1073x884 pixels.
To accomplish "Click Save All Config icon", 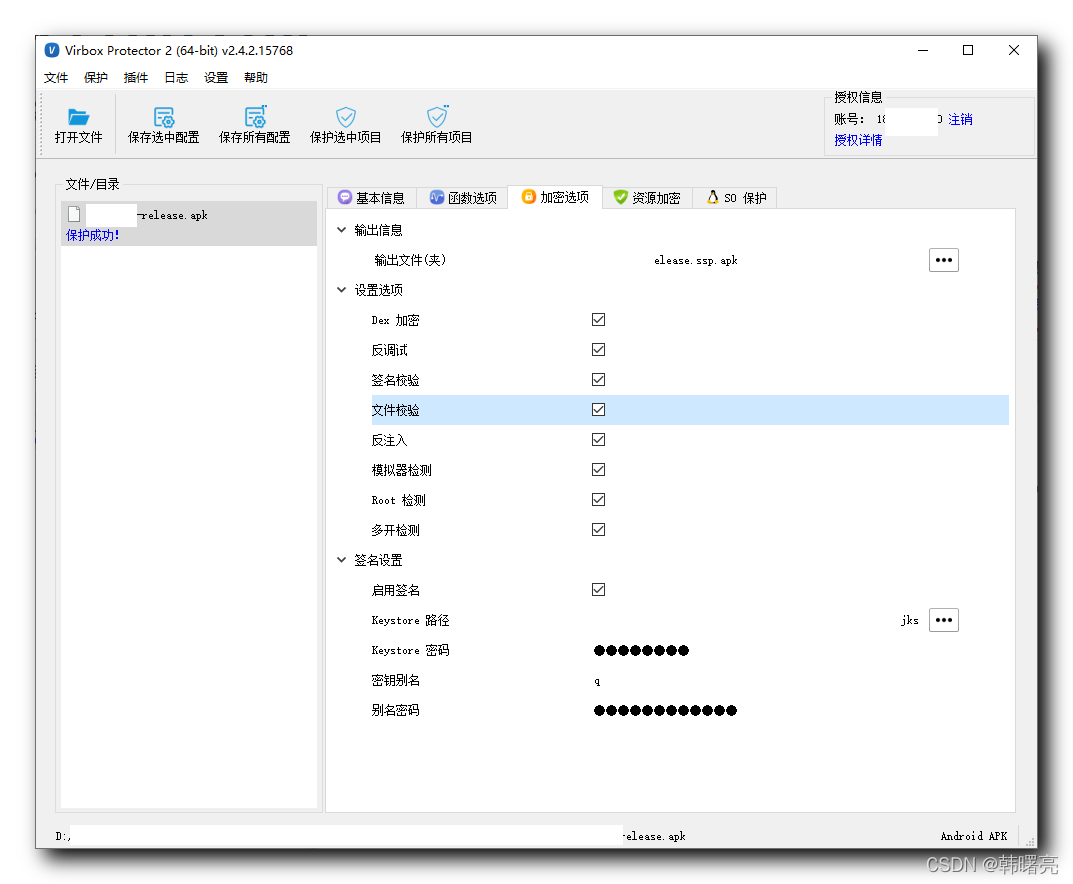I will pyautogui.click(x=255, y=116).
